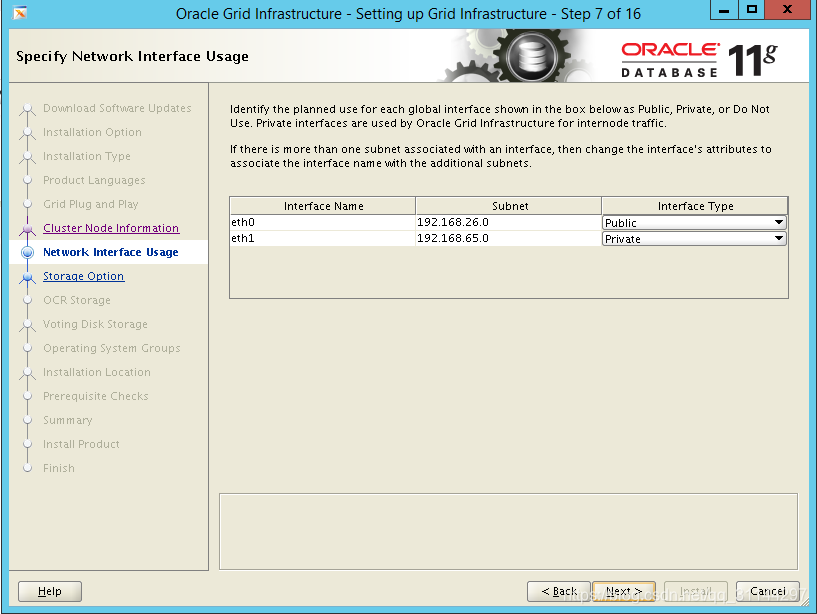817x614 pixels.
Task: Go to Cluster Node Information step
Action: click(x=111, y=228)
